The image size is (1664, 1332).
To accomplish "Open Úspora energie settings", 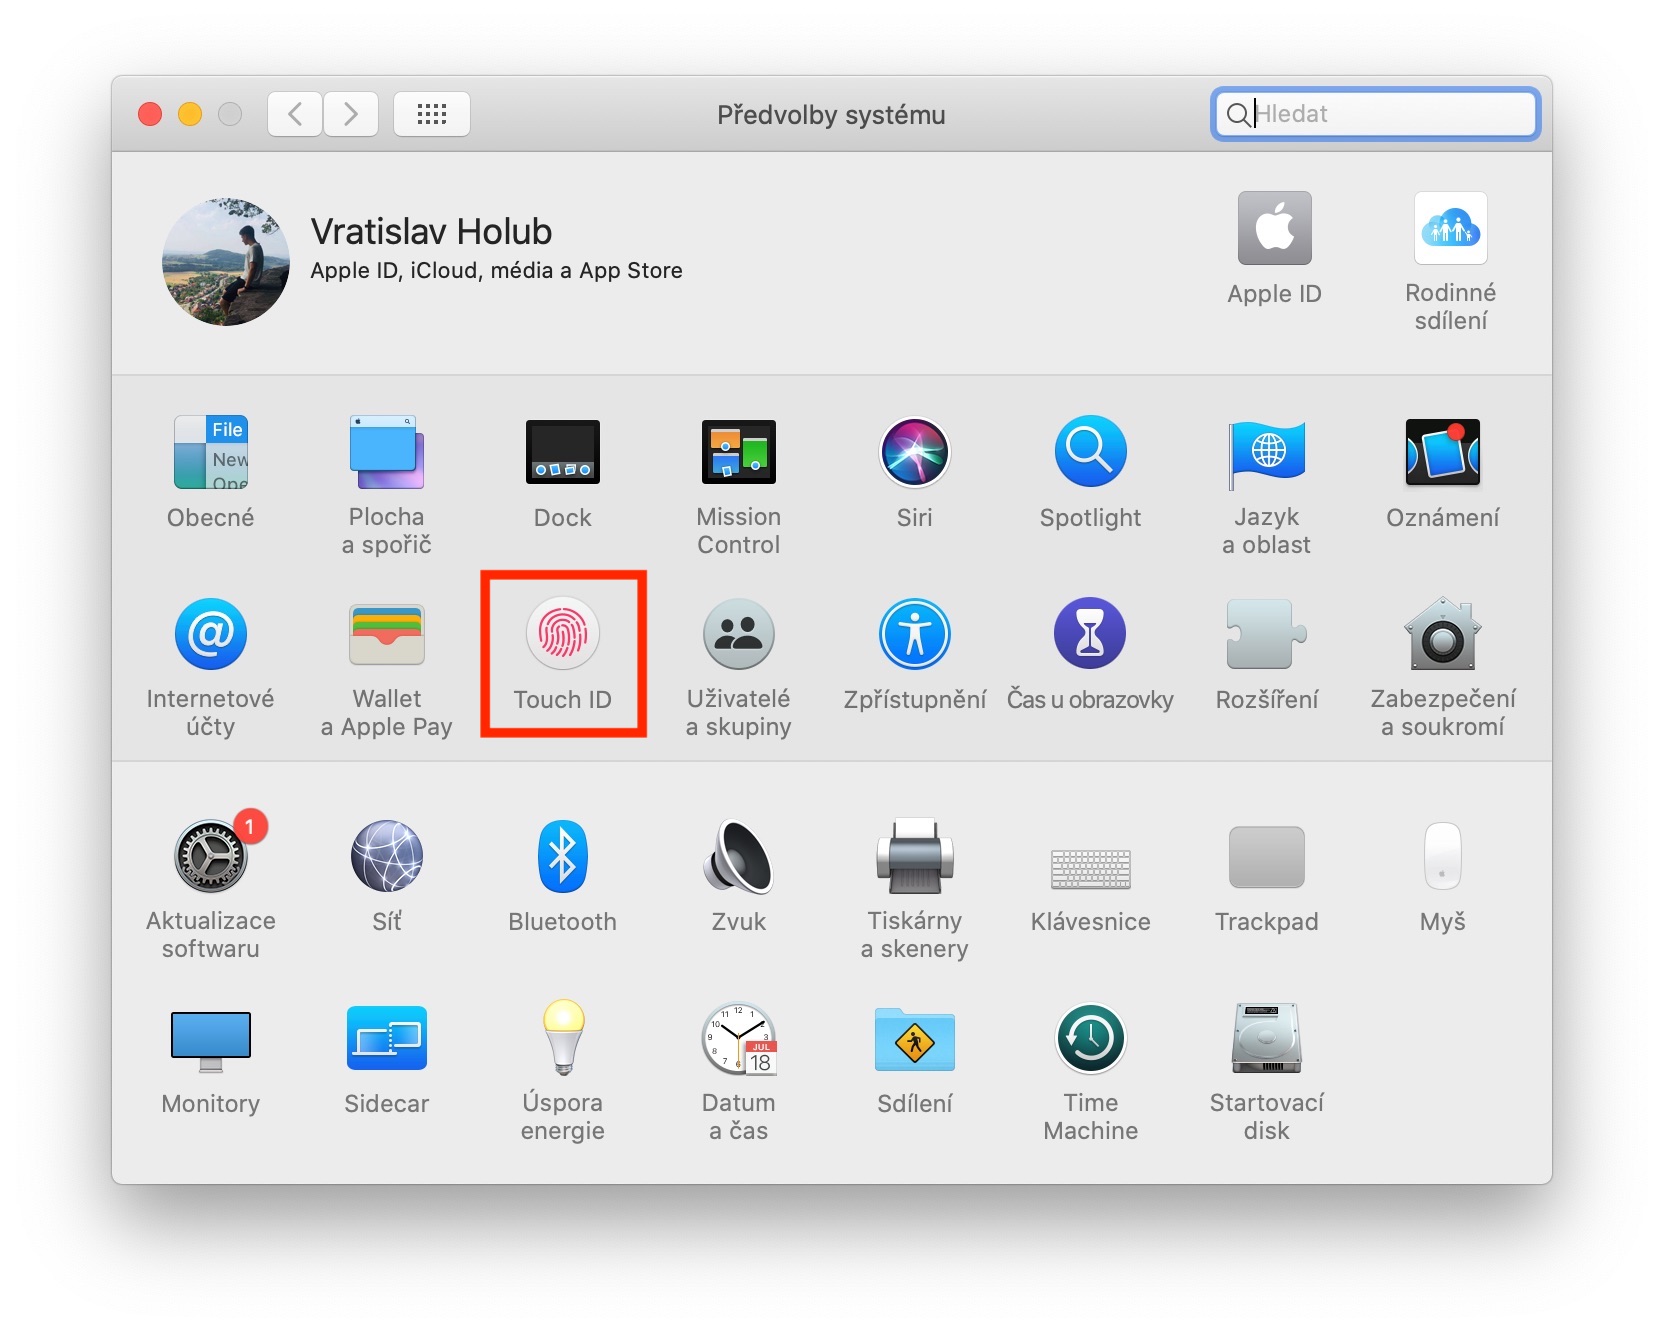I will click(x=563, y=1038).
